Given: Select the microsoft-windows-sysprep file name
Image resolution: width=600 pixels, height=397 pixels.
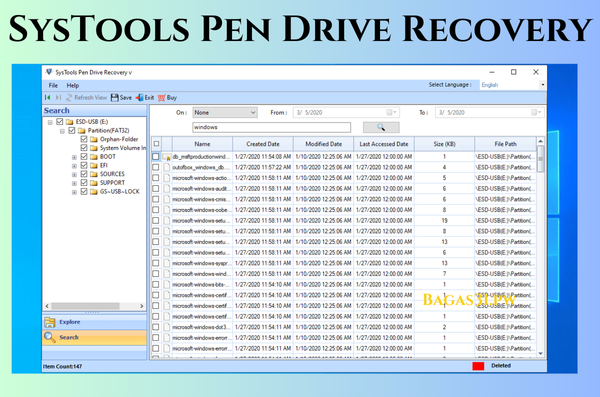Looking at the screenshot, I should (x=201, y=263).
